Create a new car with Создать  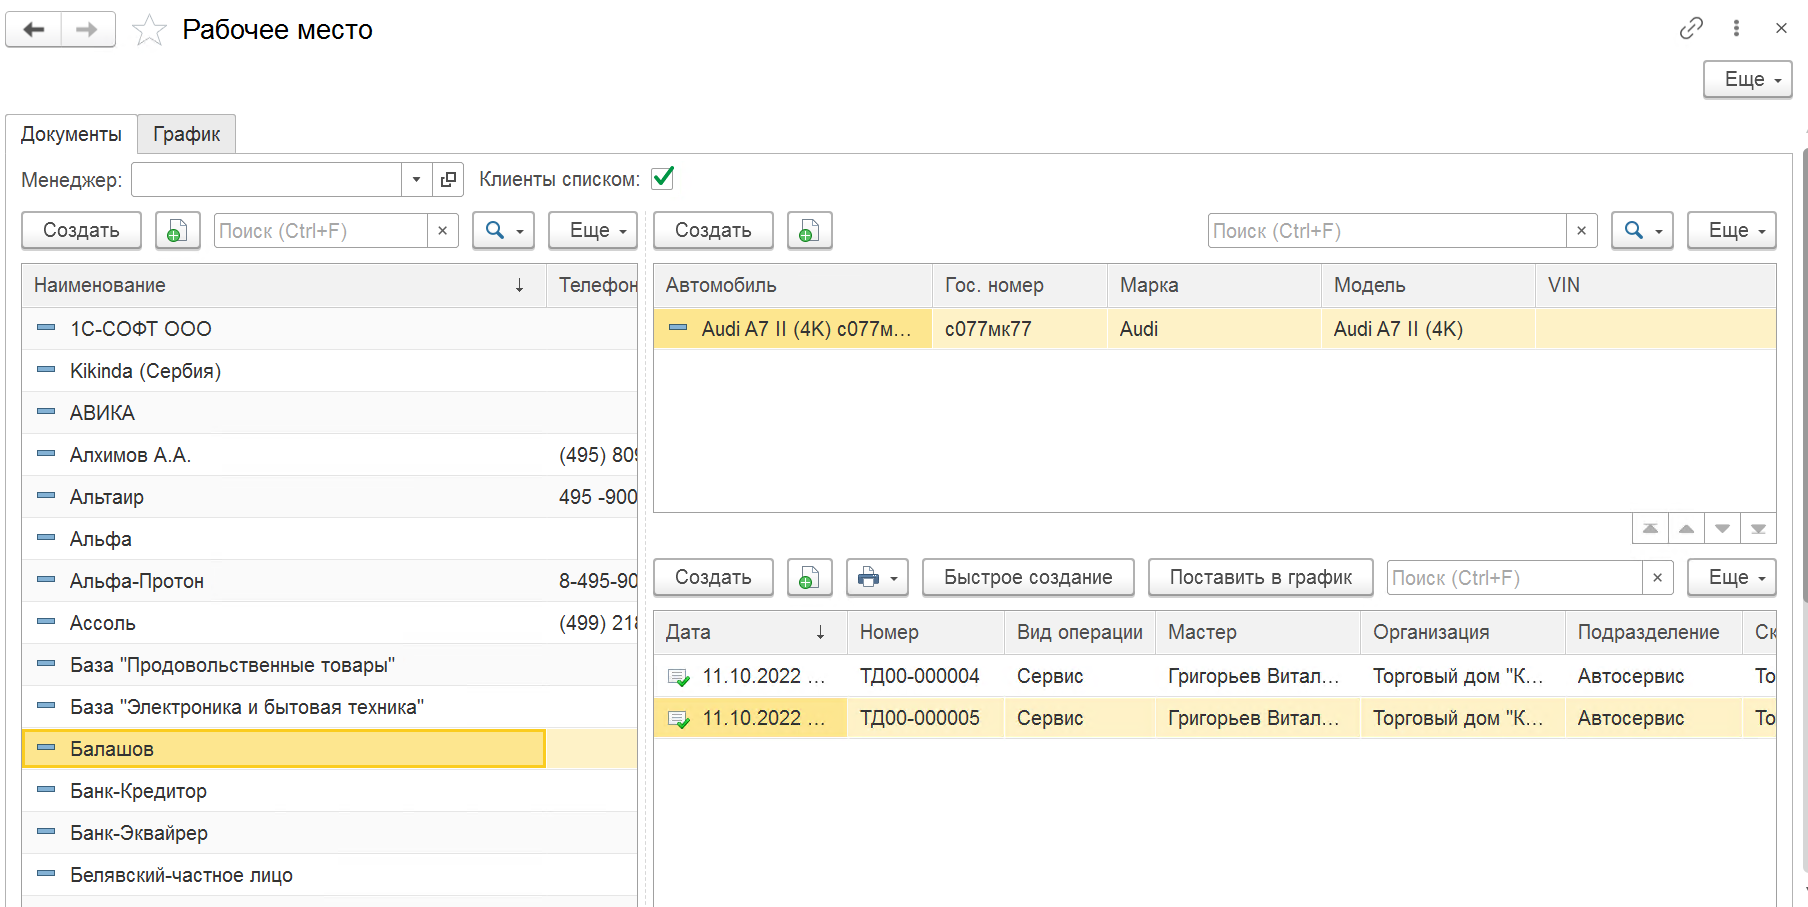(x=713, y=231)
